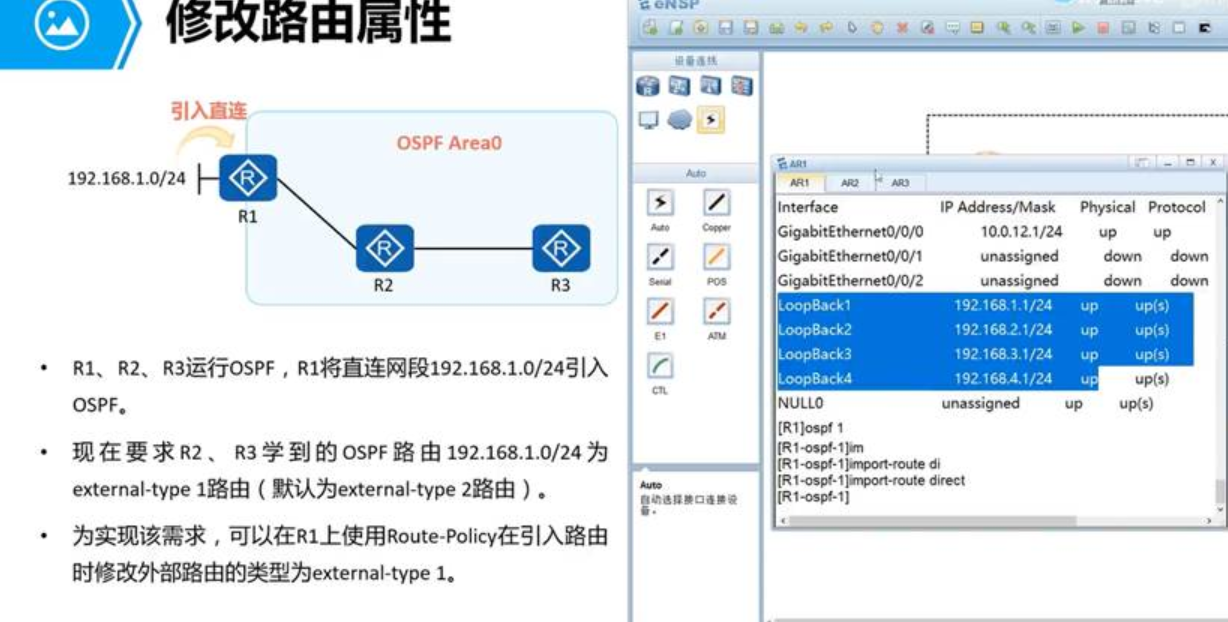This screenshot has height=622, width=1228.
Task: Switch to the AR3 terminal tab
Action: [x=900, y=183]
